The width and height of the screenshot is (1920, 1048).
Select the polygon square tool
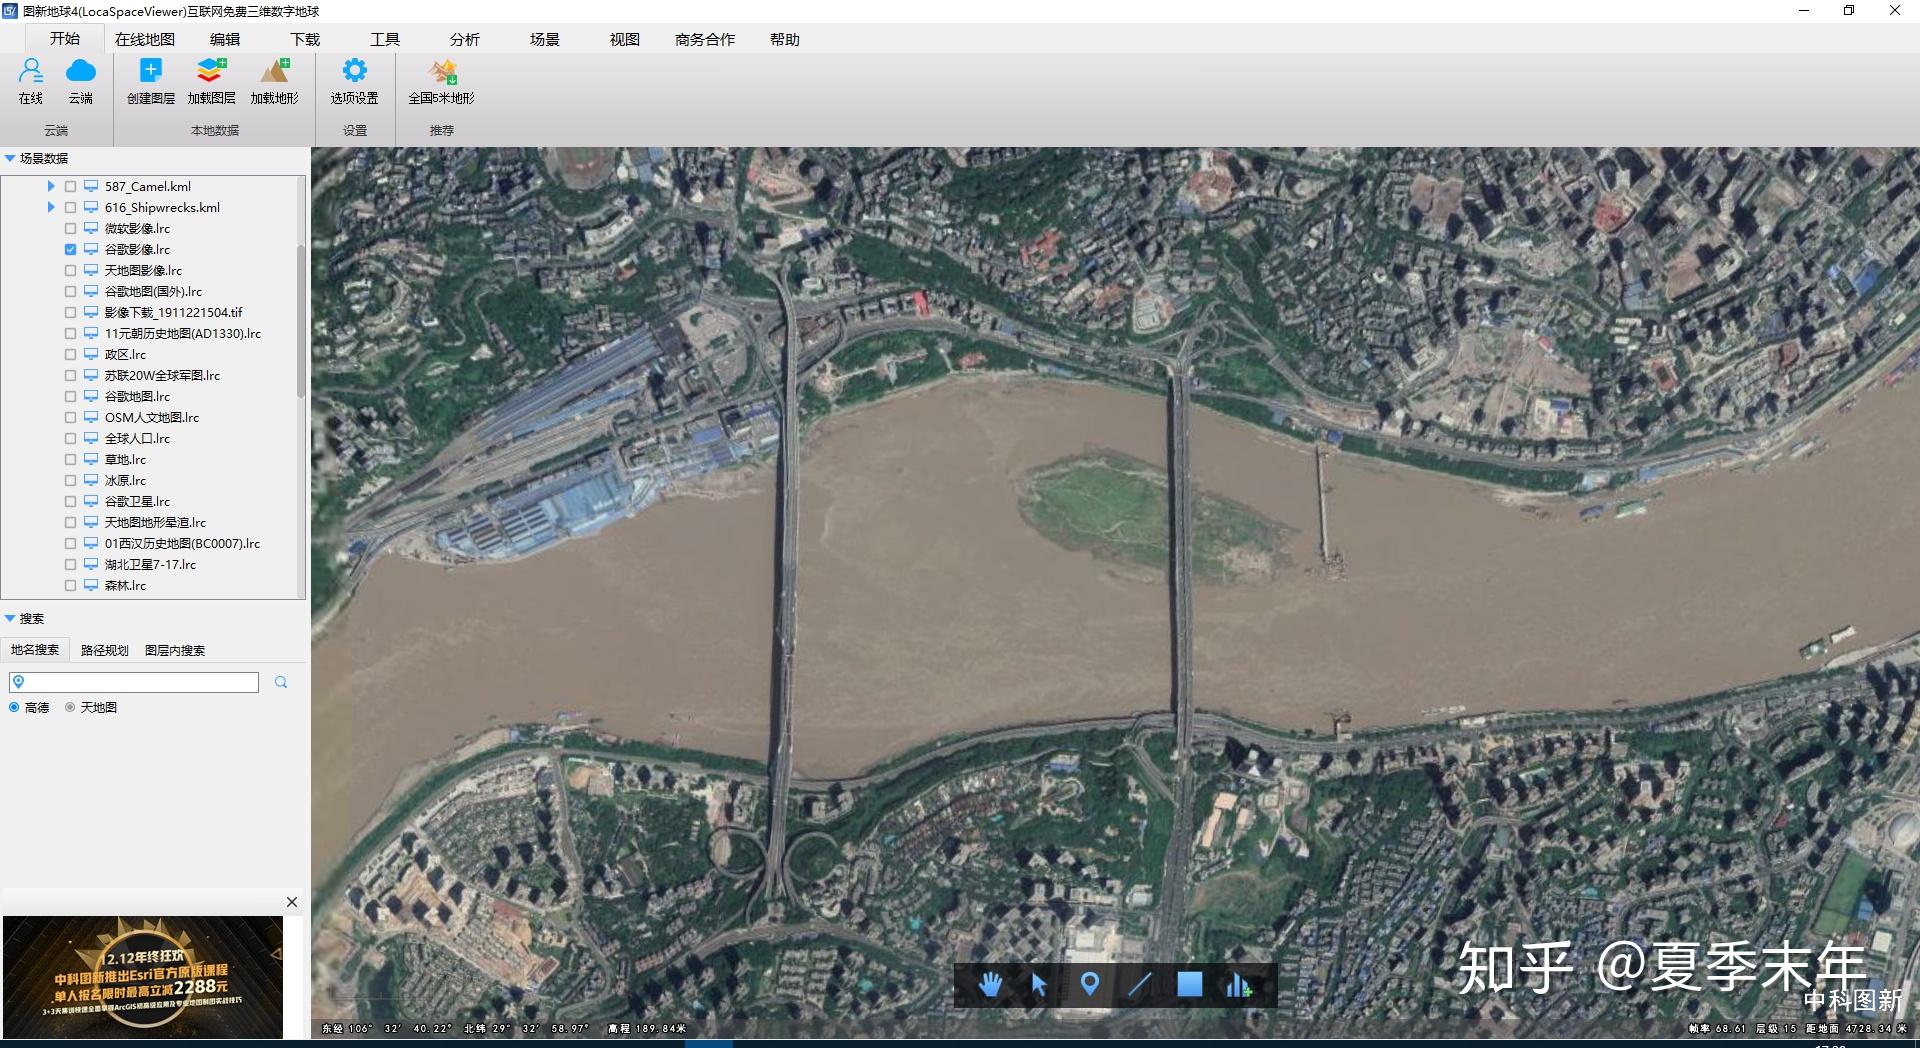coord(1189,985)
